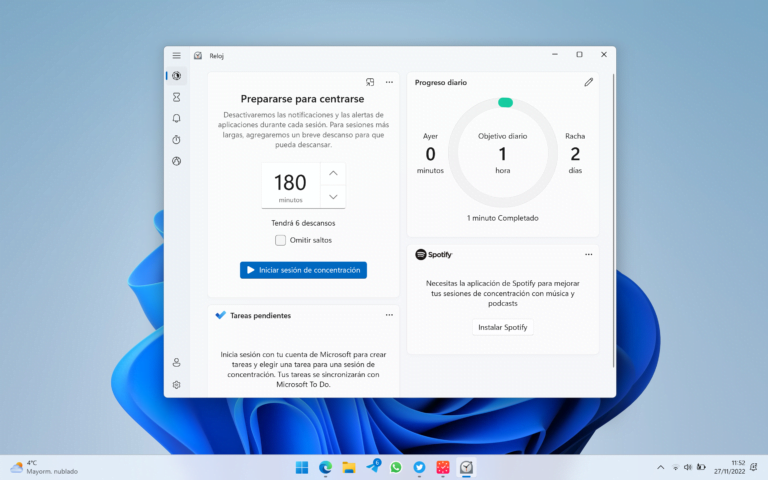Screen dimensions: 768x480
Task: Open File Explorer from taskbar
Action: coord(349,467)
